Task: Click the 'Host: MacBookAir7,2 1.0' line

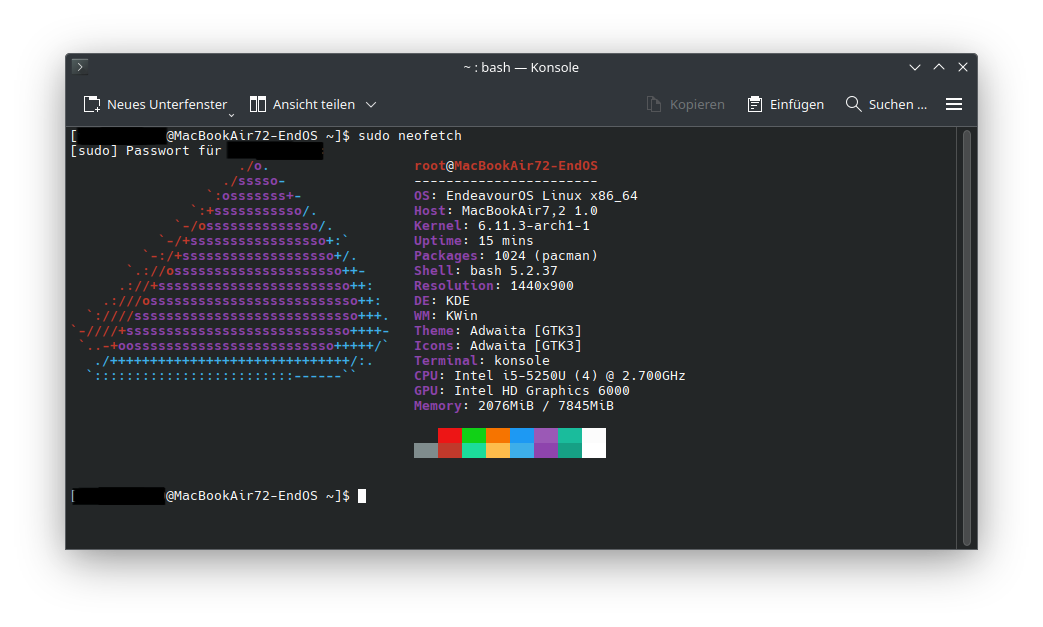Action: click(x=506, y=211)
